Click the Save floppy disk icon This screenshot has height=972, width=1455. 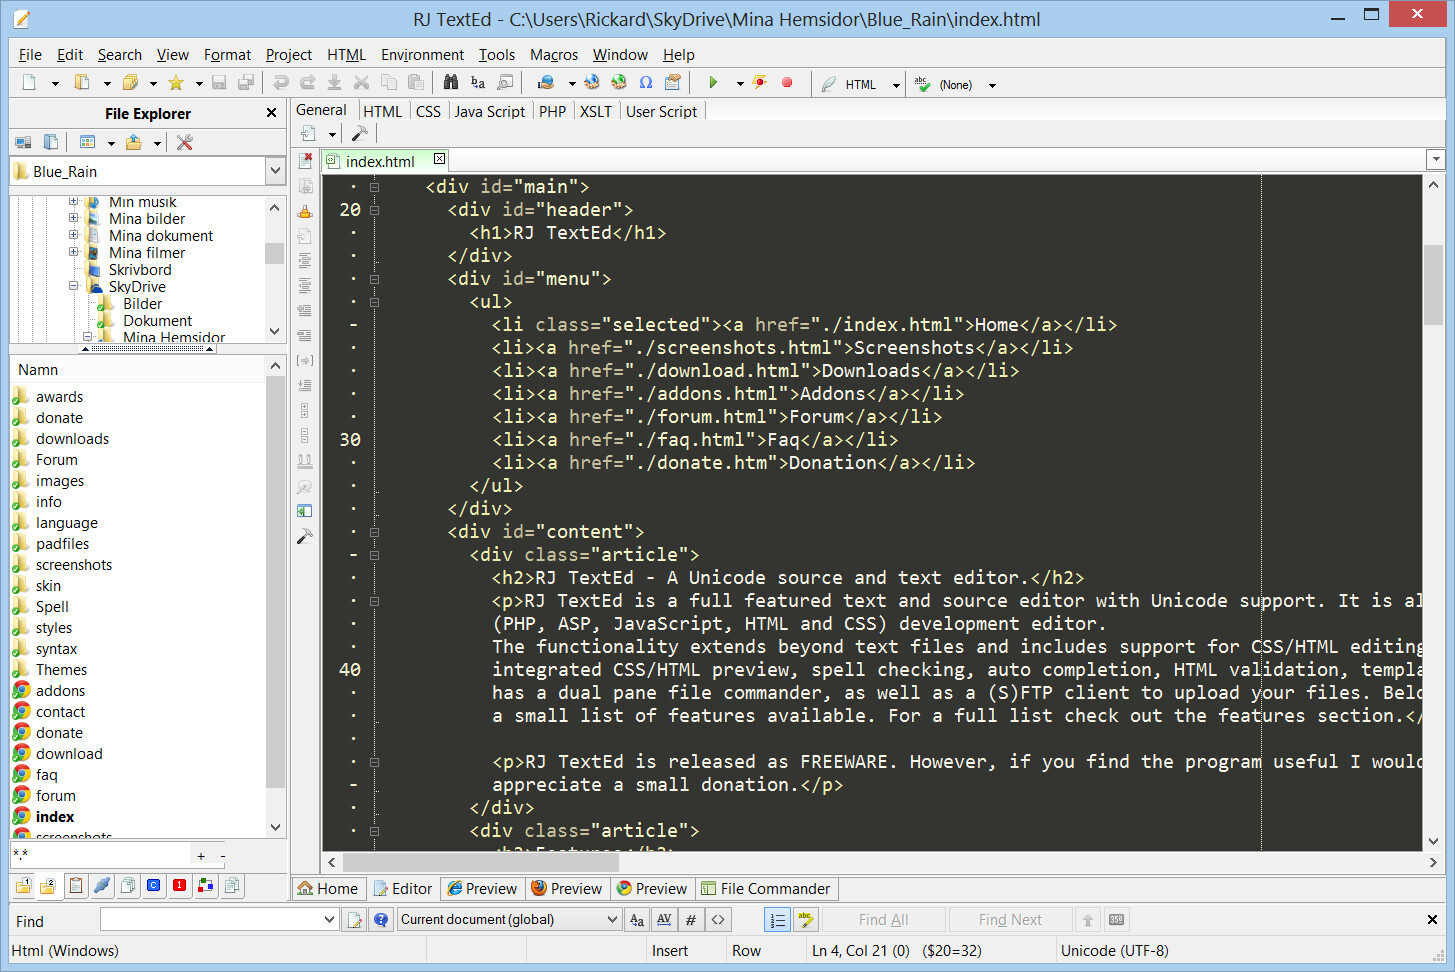coord(219,83)
